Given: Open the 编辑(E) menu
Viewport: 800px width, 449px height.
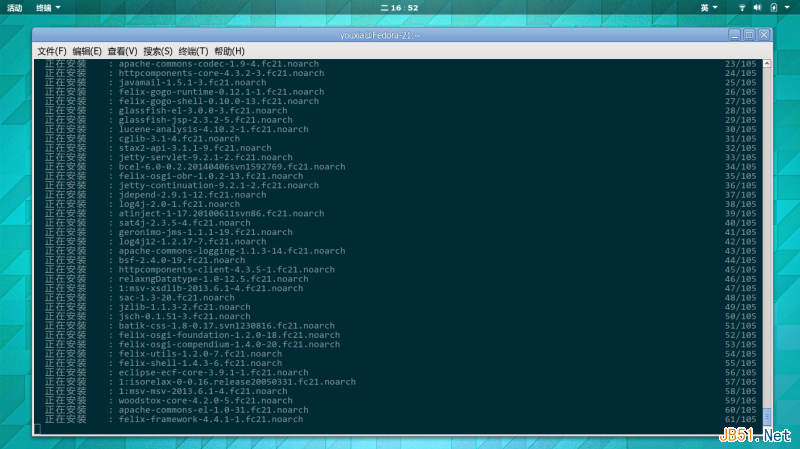Looking at the screenshot, I should click(x=87, y=51).
